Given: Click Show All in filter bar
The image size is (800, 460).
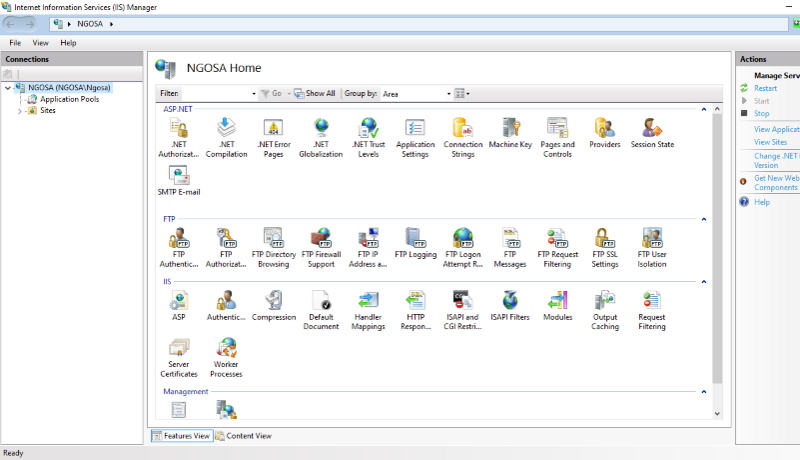Looking at the screenshot, I should [315, 93].
